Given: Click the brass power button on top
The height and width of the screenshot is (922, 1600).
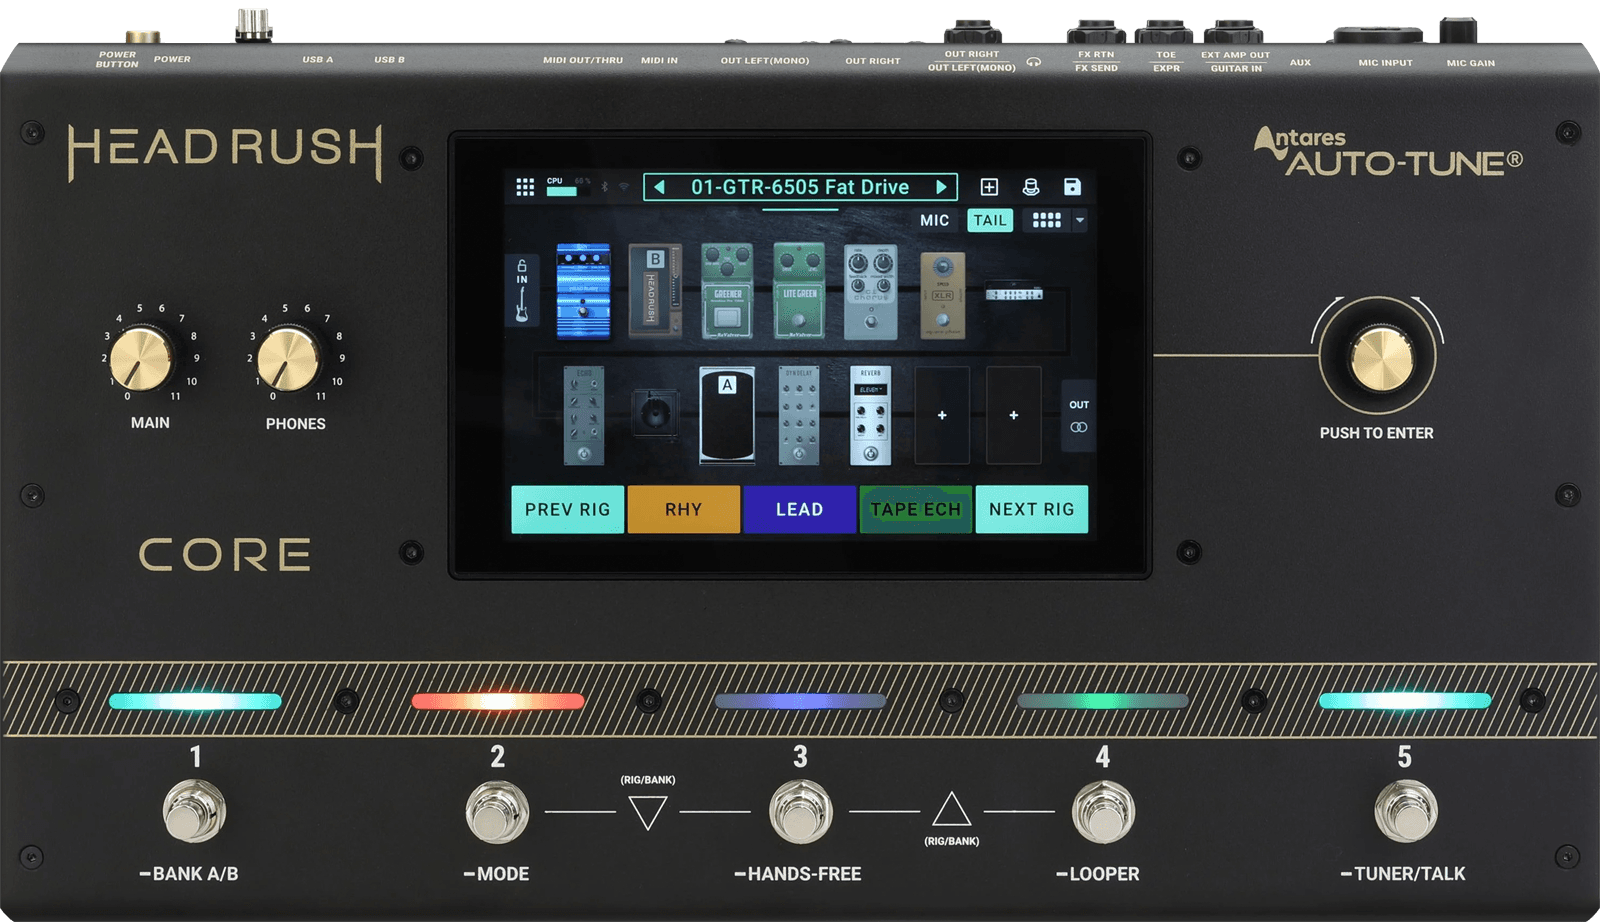Looking at the screenshot, I should (143, 37).
